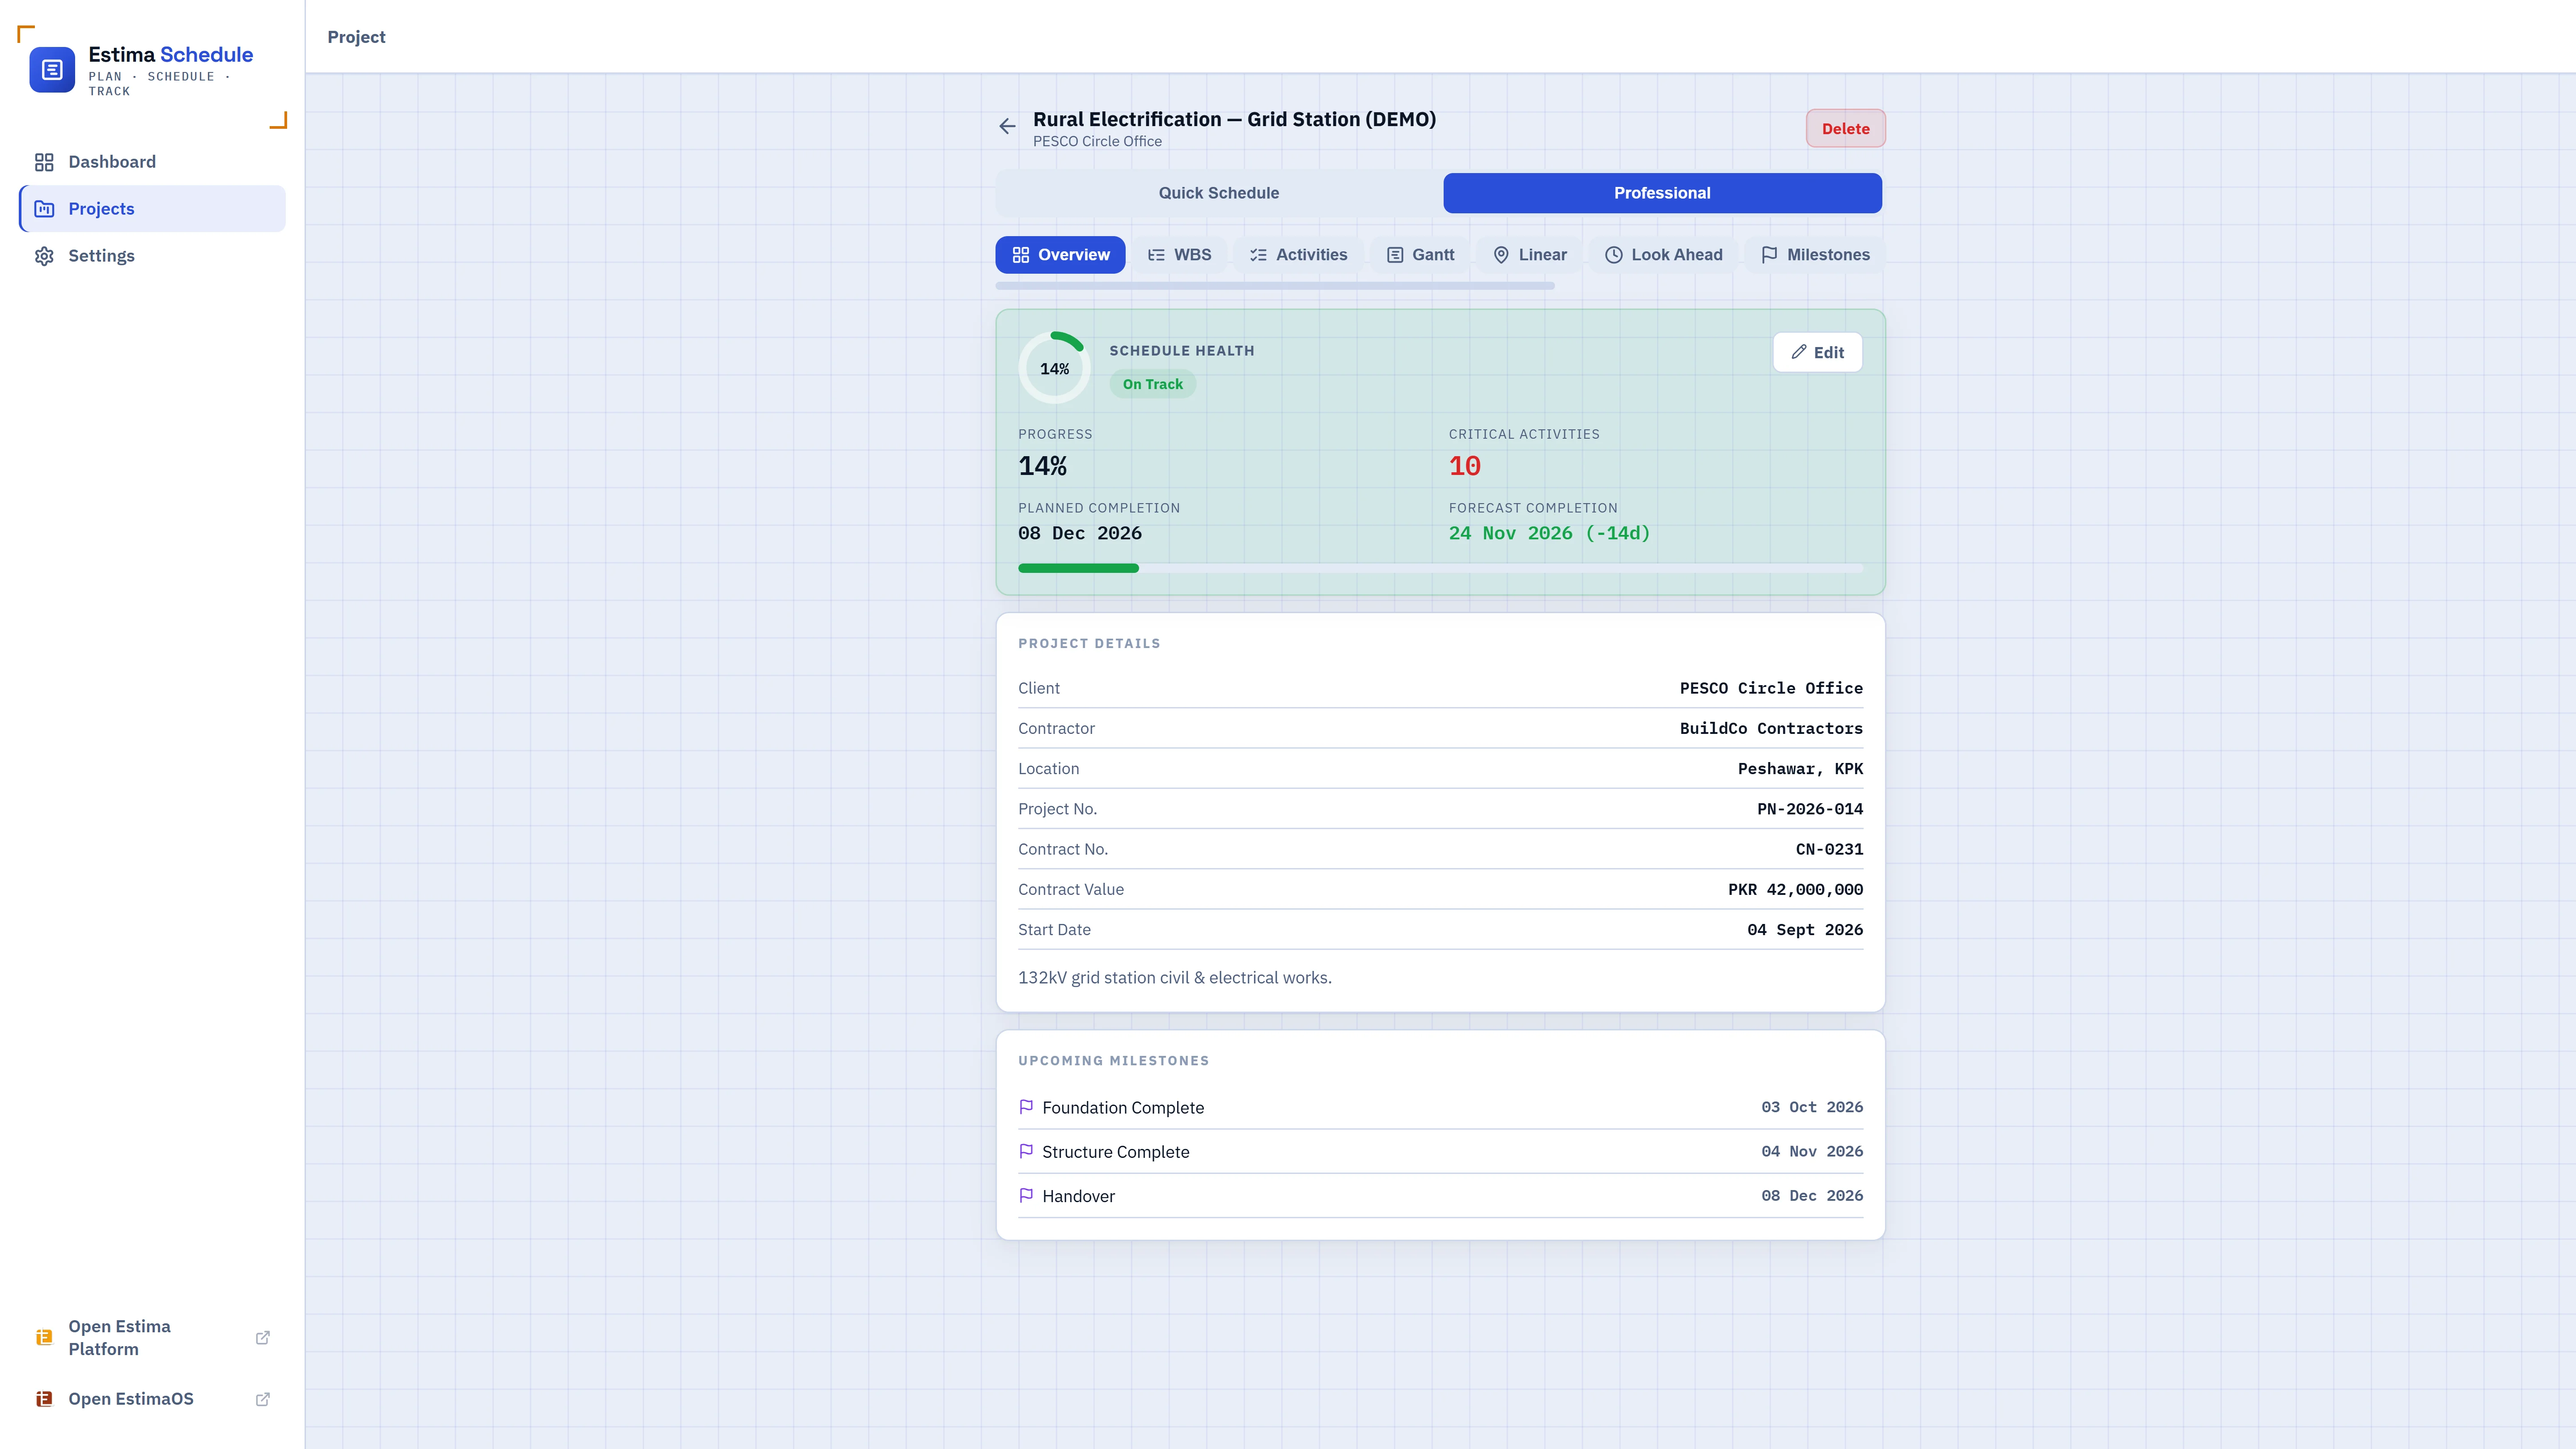Screen dimensions: 2576x1449
Task: Click the Edit button in Schedule Health
Action: tap(1817, 352)
